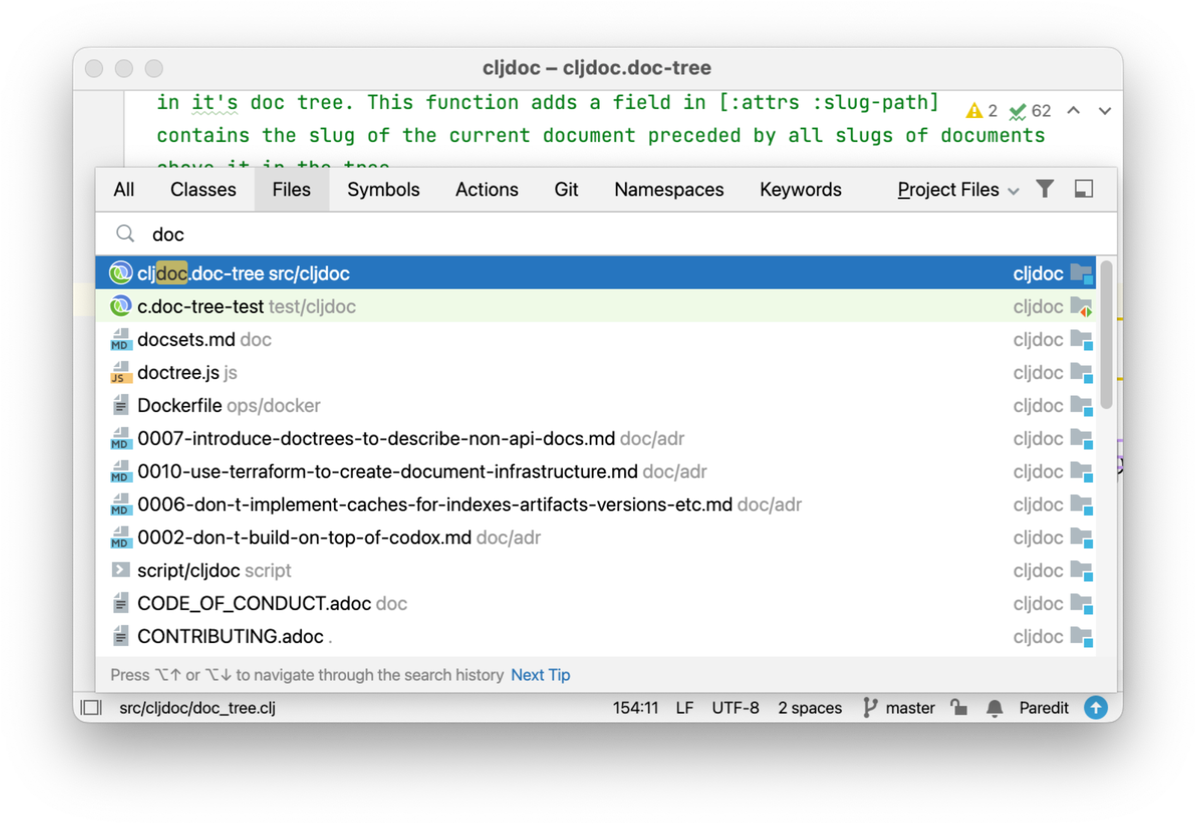Open doctree.js result
The height and width of the screenshot is (824, 1196).
pyautogui.click(x=596, y=372)
